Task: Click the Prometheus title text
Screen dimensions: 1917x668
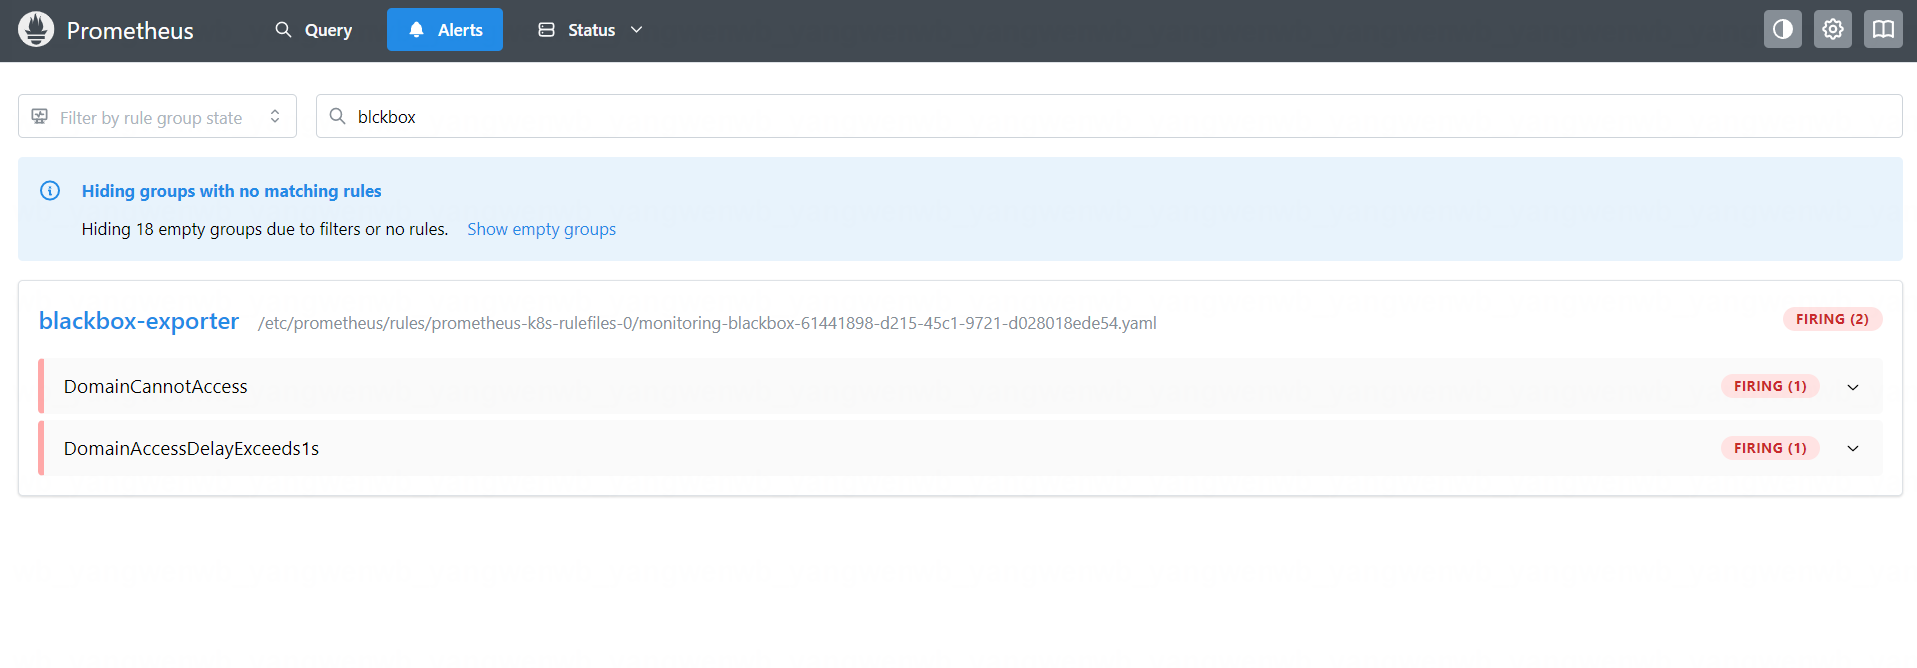Action: [130, 31]
